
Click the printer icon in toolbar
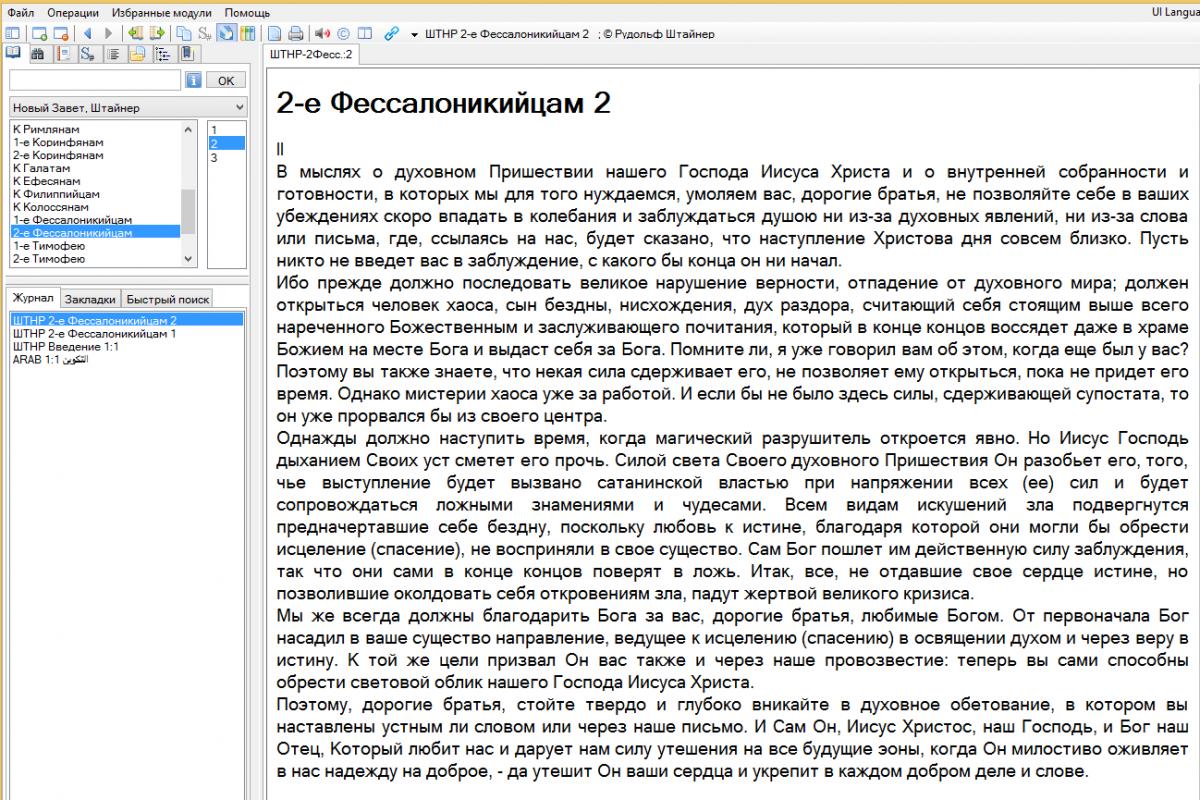coord(295,34)
